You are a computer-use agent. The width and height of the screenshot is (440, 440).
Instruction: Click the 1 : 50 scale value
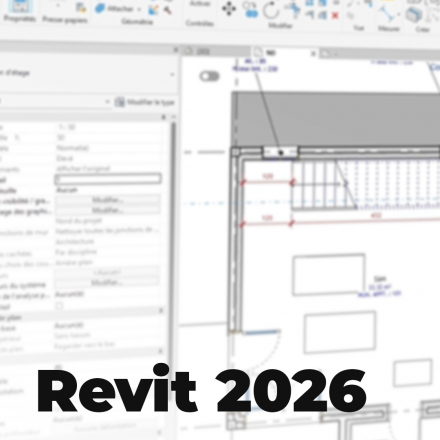[x=67, y=127]
